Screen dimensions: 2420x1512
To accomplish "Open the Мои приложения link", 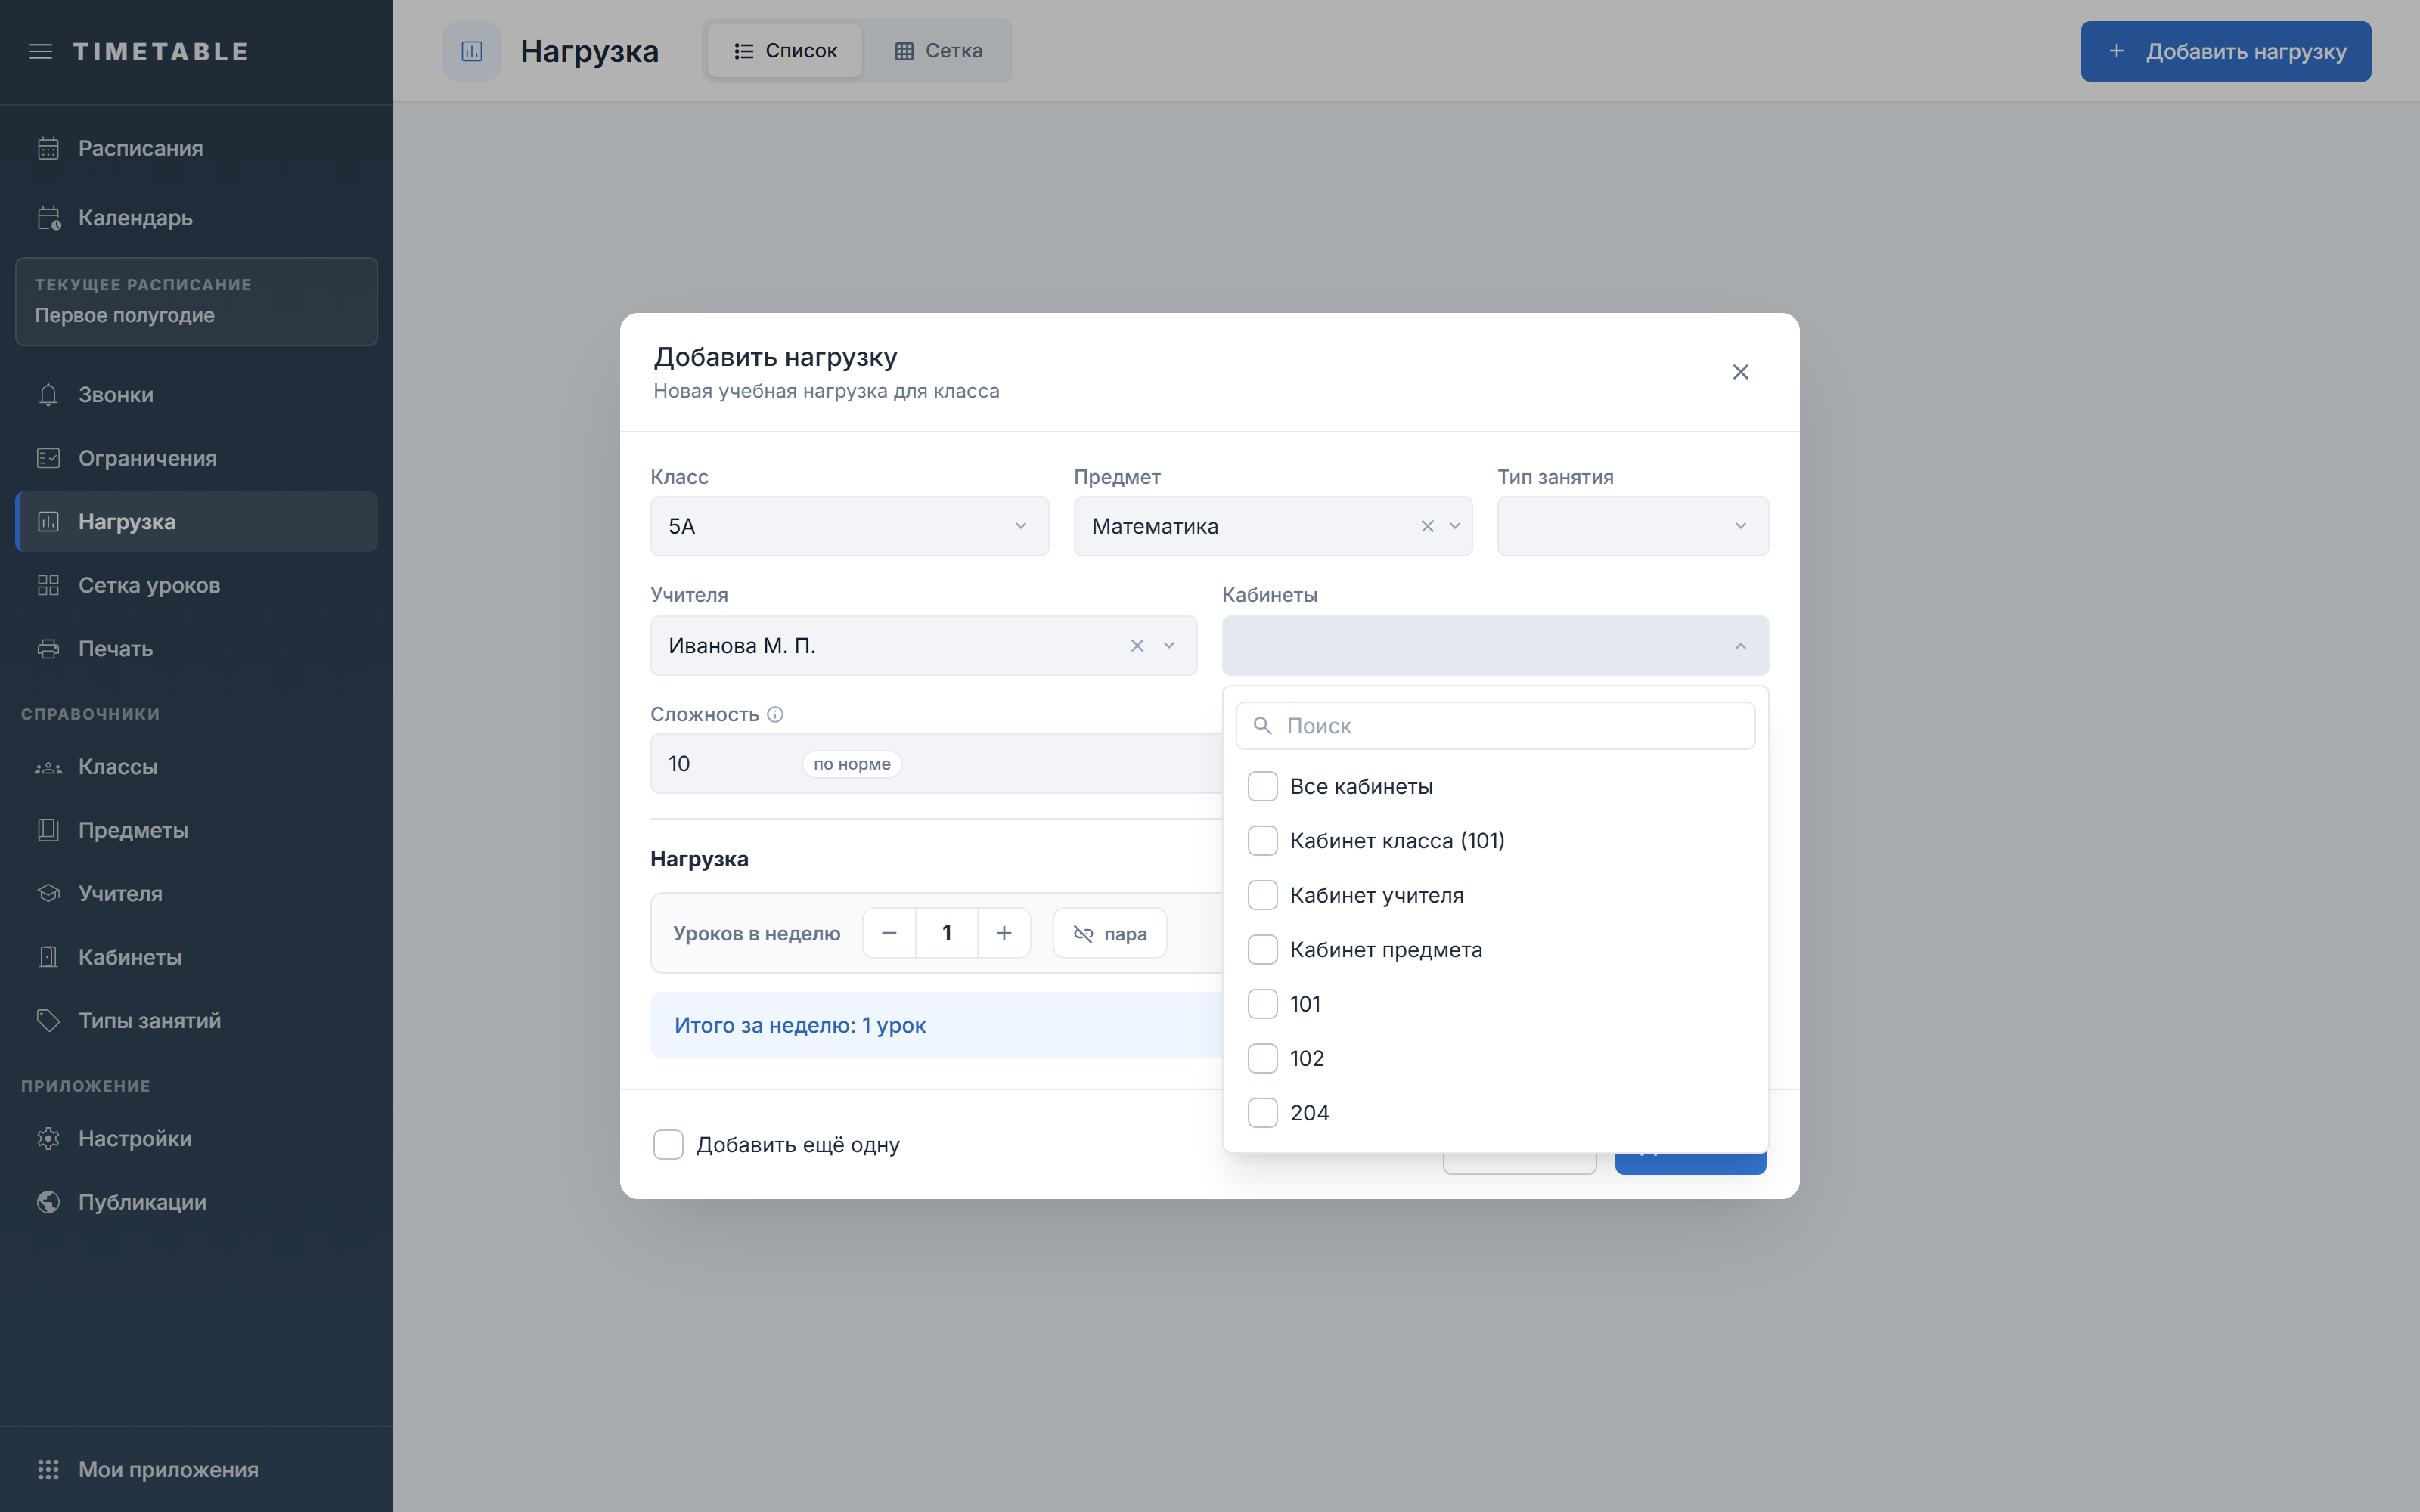I will [197, 1469].
